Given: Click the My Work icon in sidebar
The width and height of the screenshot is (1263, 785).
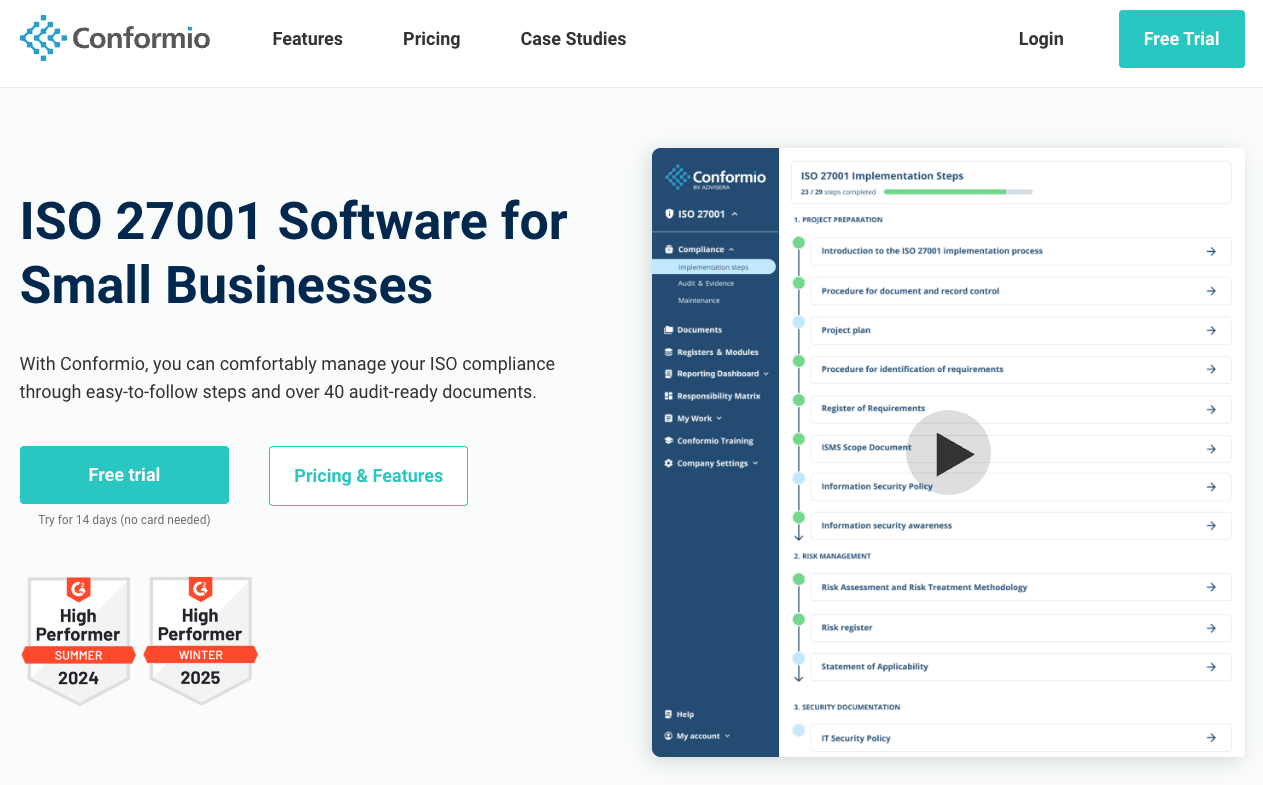Looking at the screenshot, I should point(669,419).
